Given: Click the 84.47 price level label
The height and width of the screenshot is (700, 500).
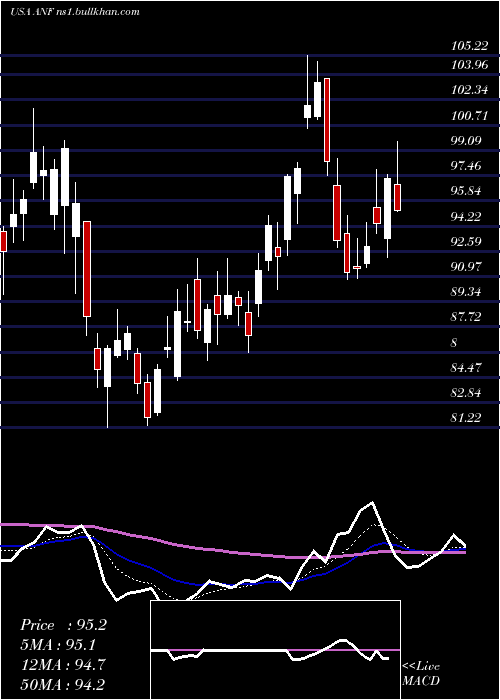Looking at the screenshot, I should click(467, 368).
